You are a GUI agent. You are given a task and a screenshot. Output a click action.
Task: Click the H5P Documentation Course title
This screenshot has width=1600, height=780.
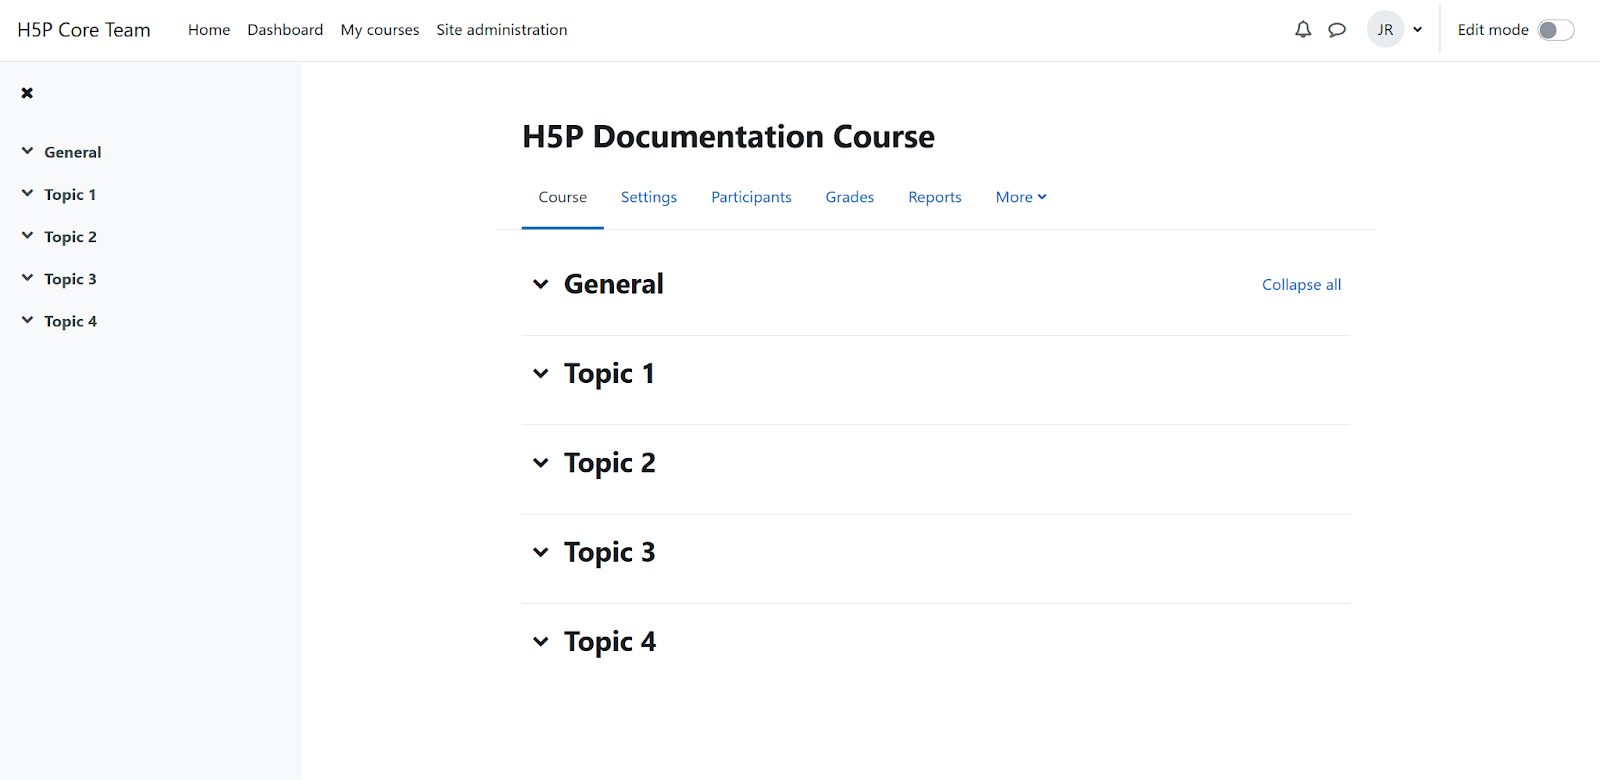pyautogui.click(x=728, y=136)
